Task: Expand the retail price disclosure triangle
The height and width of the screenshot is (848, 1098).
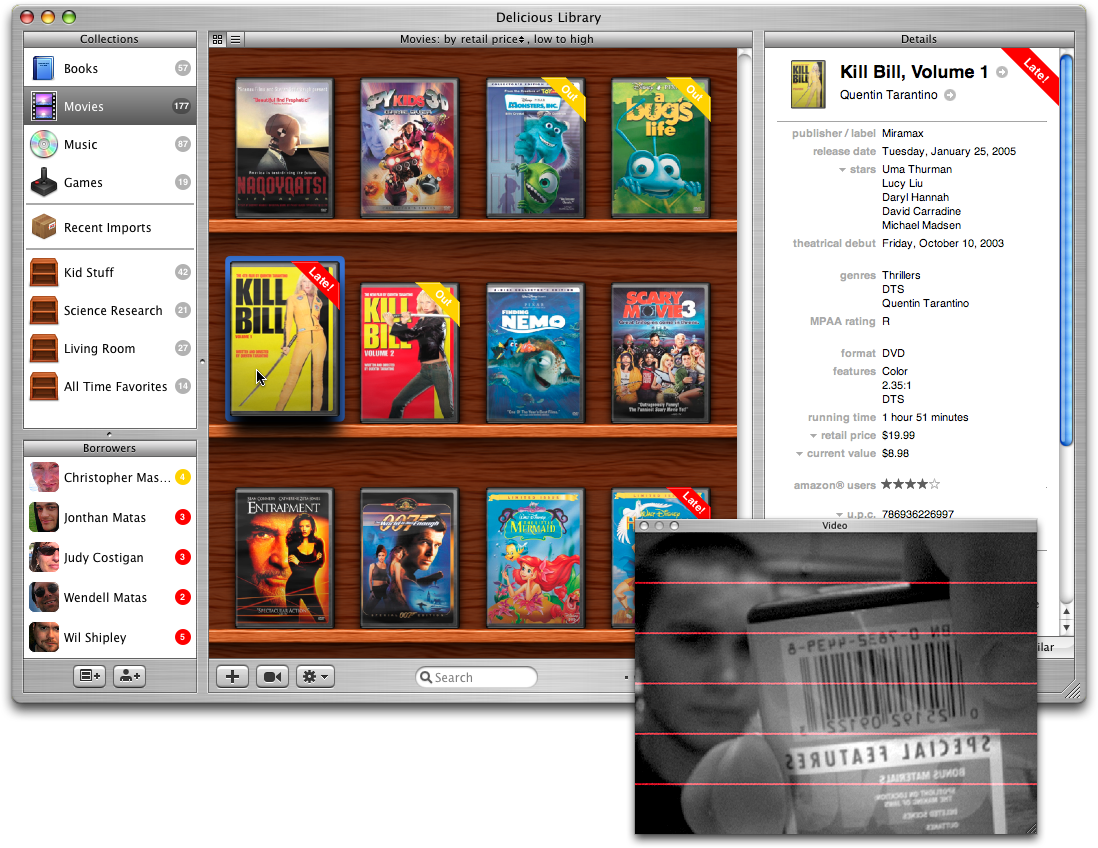Action: 813,436
